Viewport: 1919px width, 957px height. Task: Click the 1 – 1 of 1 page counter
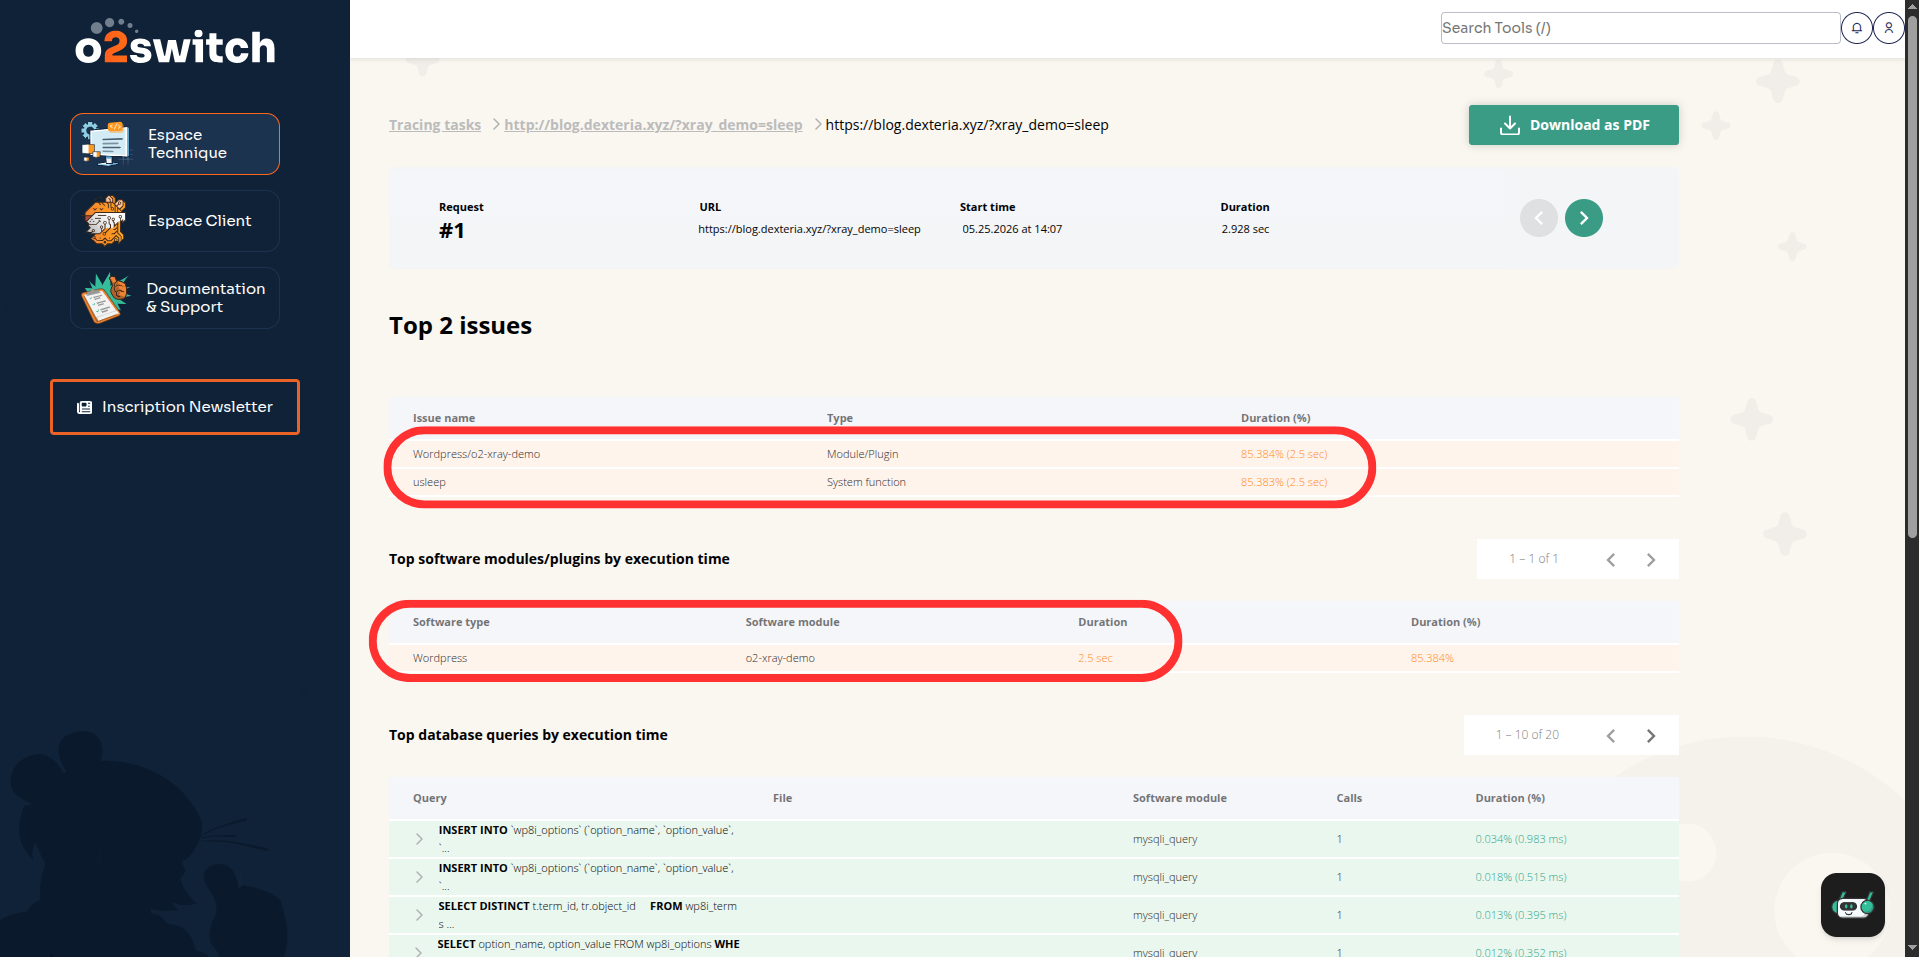click(x=1534, y=559)
